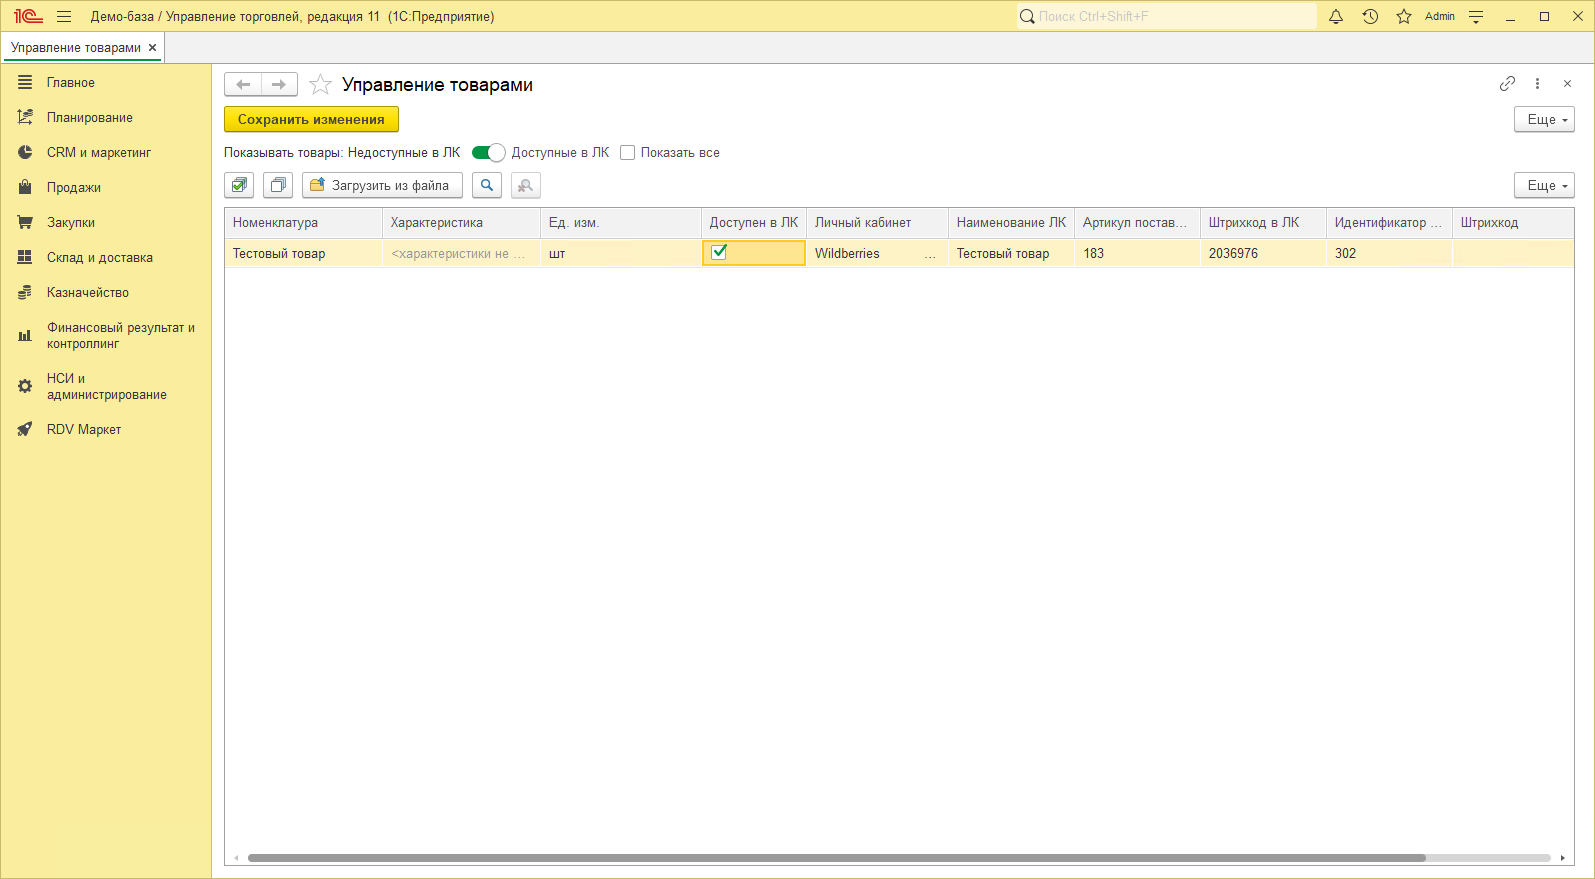
Task: Open the Планирование section
Action: coord(90,118)
